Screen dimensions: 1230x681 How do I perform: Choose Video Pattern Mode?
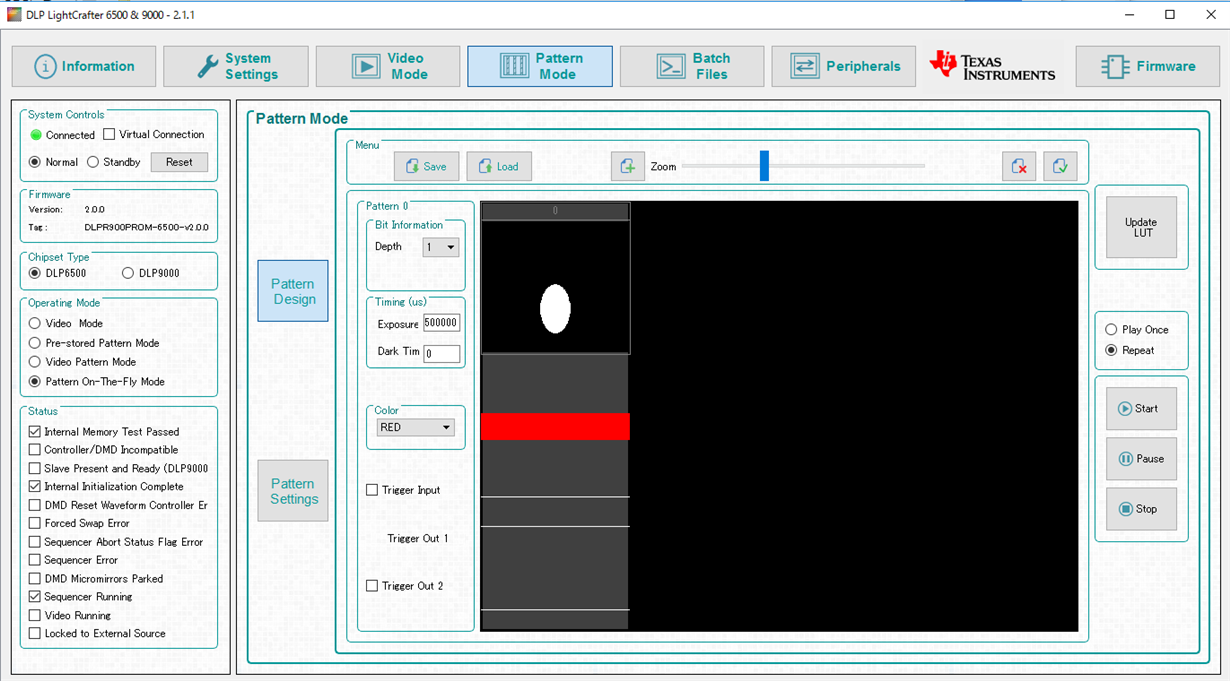point(35,362)
